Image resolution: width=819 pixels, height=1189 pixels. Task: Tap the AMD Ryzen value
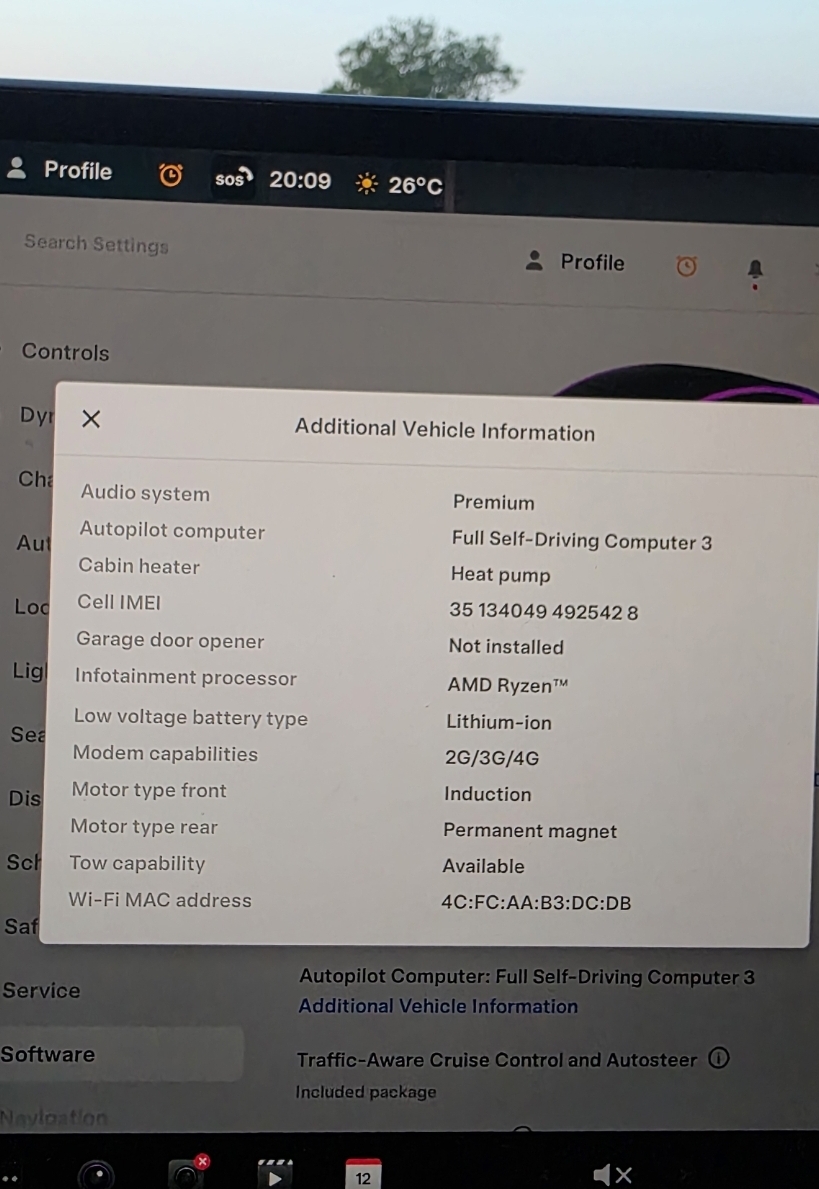pos(507,685)
